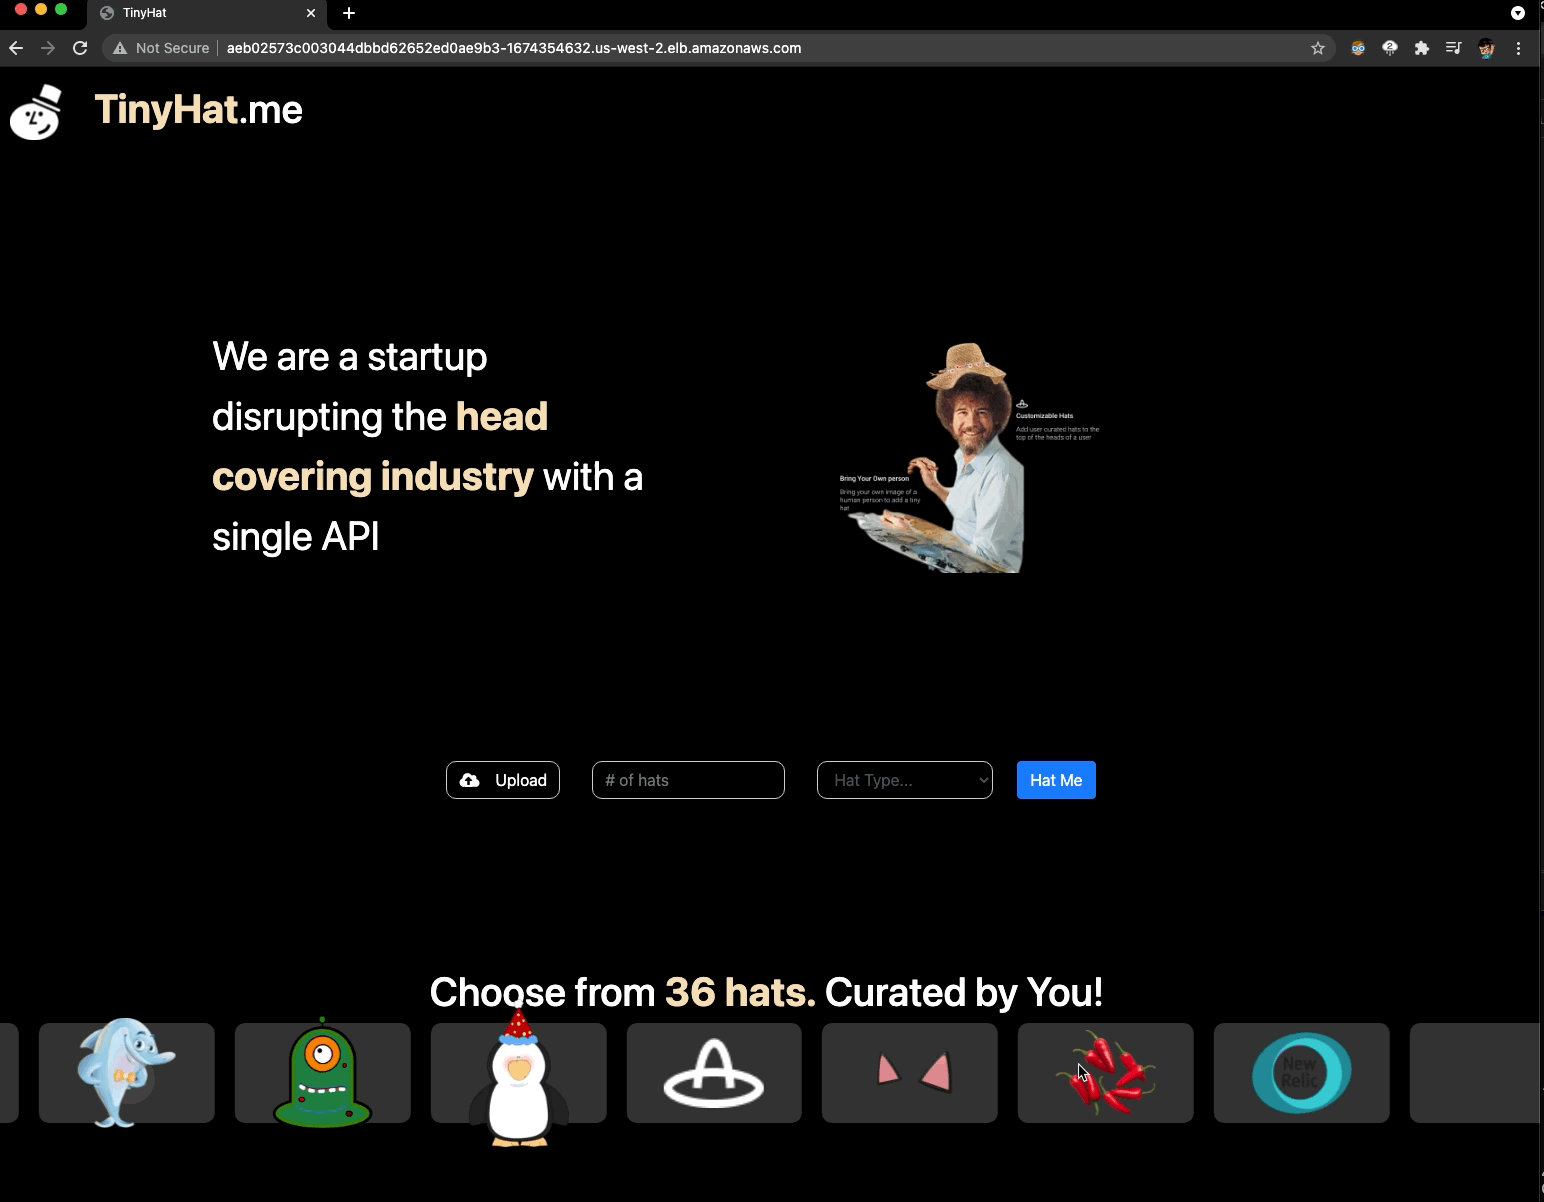Click the blue Hat Me button
Screen dimensions: 1544x1202
coord(1056,780)
